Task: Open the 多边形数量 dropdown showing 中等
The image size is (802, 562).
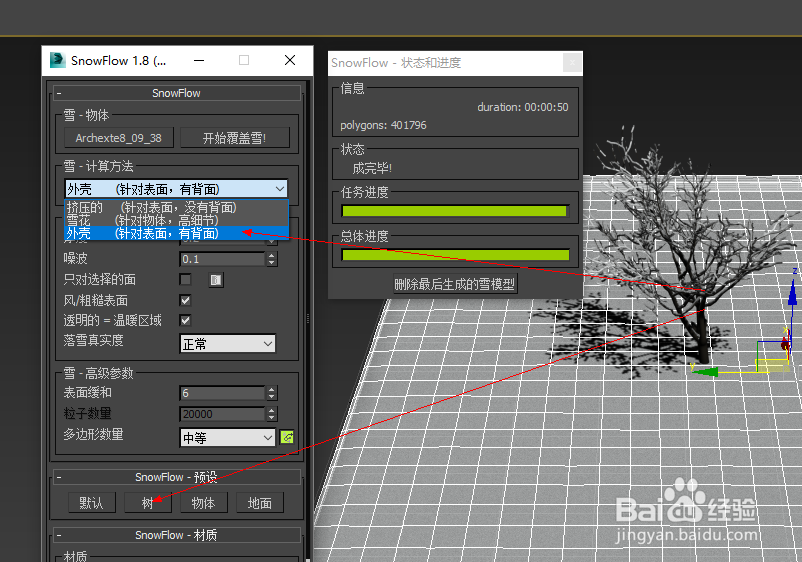Action: pos(228,437)
